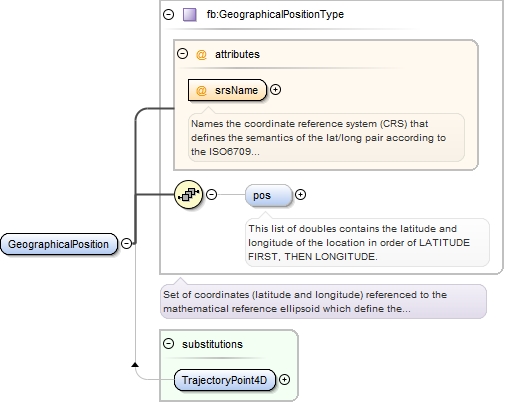Collapse the fb:GeographicalPositionType container
The image size is (505, 403).
point(169,14)
